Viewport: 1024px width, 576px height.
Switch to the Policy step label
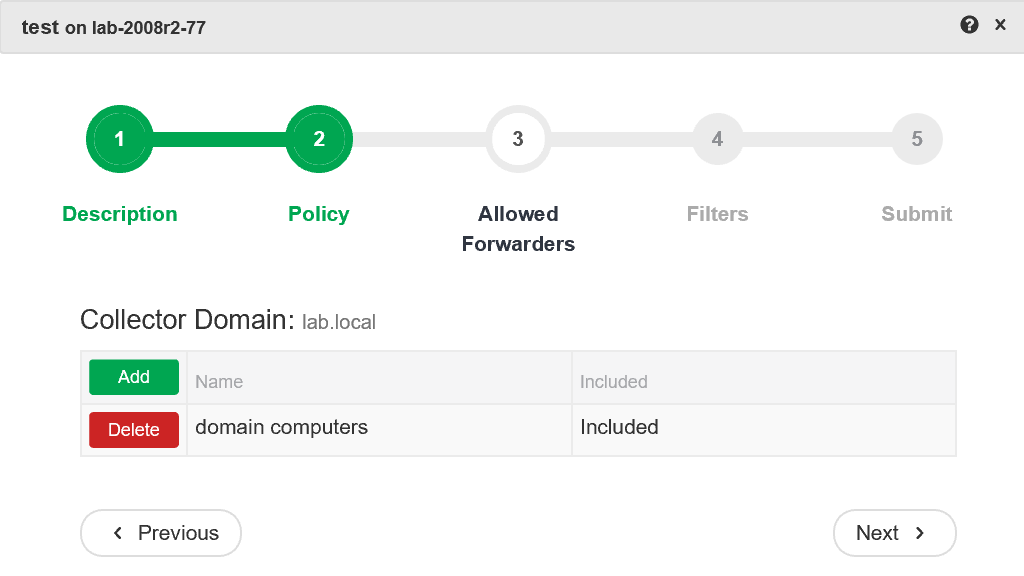coord(319,214)
